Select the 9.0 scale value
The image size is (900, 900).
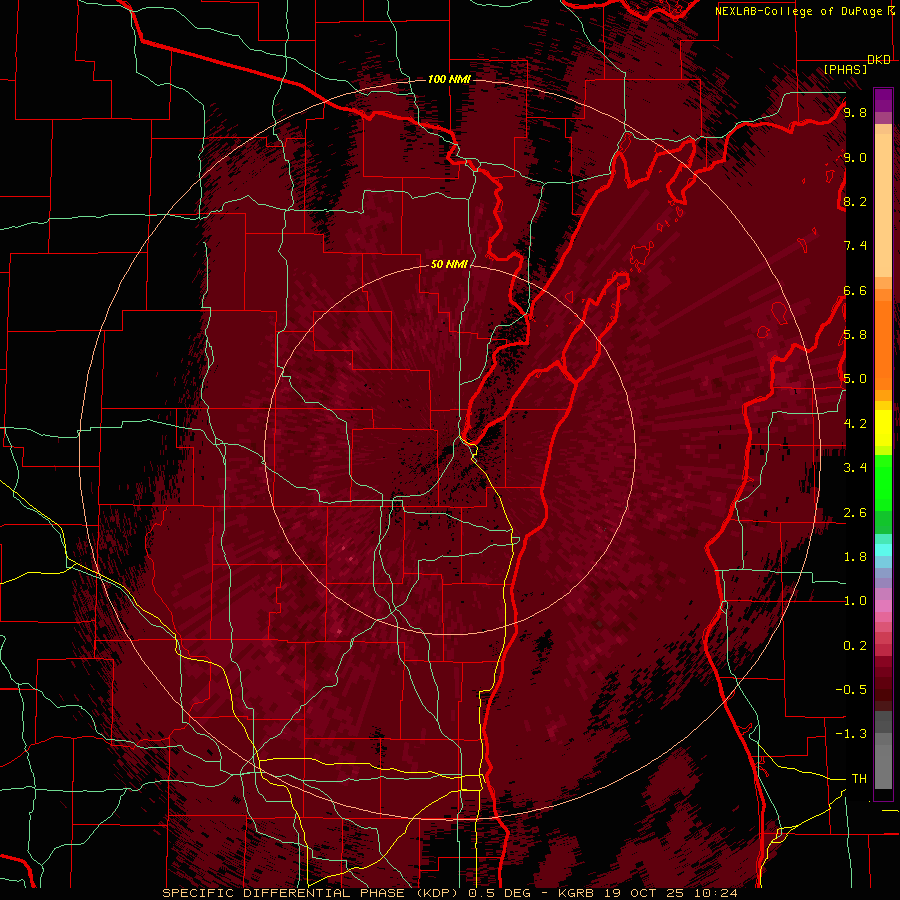(x=855, y=157)
